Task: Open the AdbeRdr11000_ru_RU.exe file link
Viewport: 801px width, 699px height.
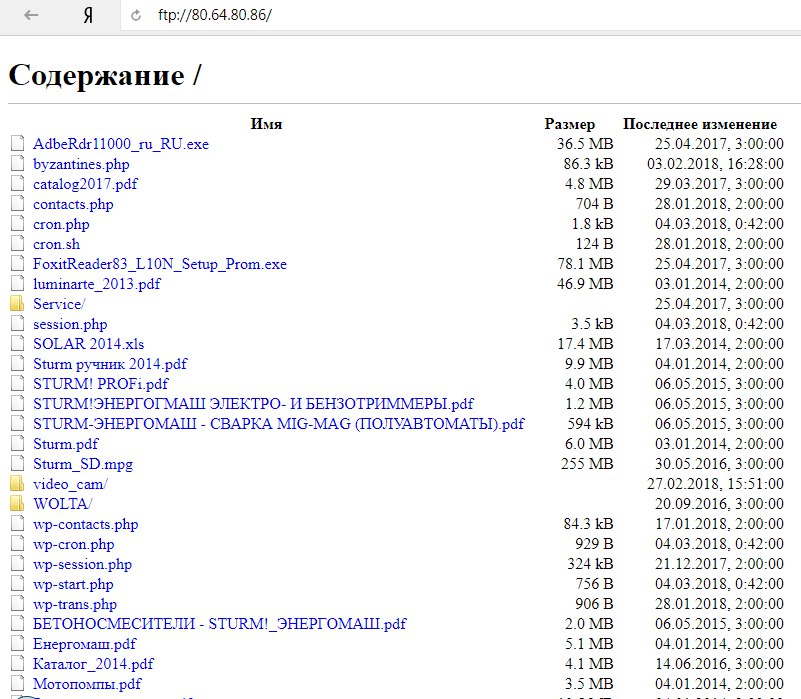Action: (x=120, y=144)
